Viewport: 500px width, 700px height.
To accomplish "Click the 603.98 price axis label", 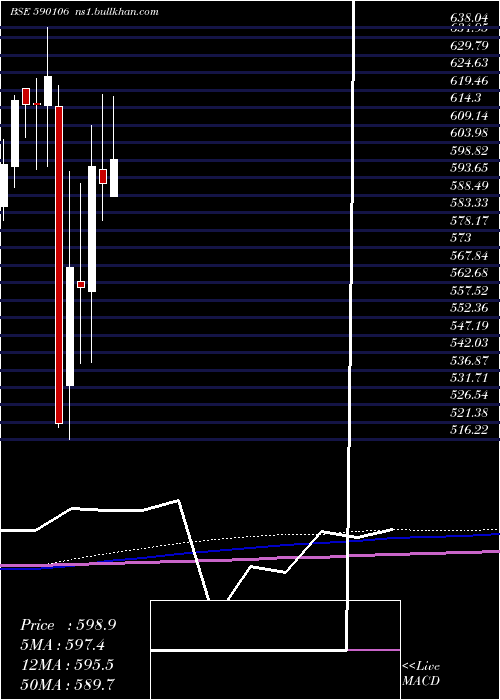I will pos(469,133).
